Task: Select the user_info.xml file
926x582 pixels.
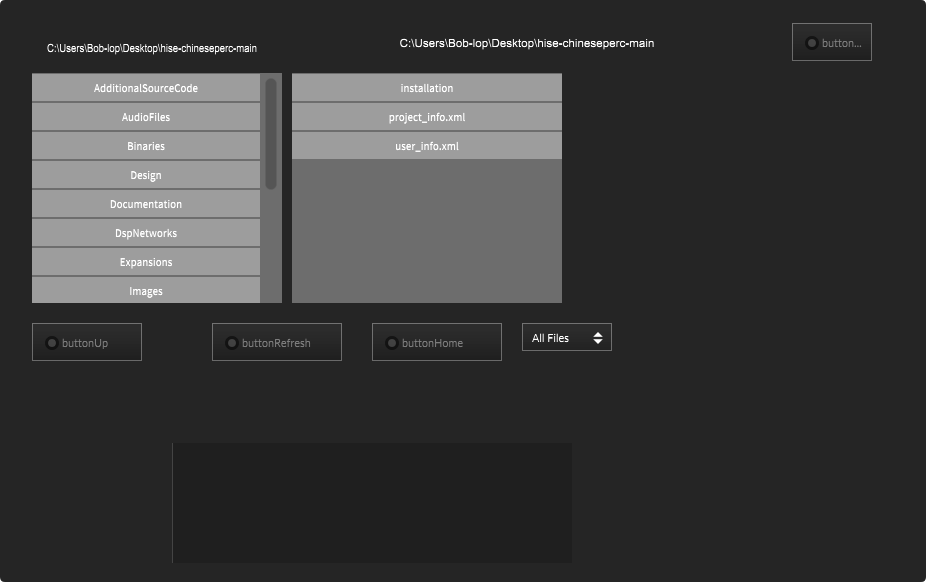Action: (427, 146)
